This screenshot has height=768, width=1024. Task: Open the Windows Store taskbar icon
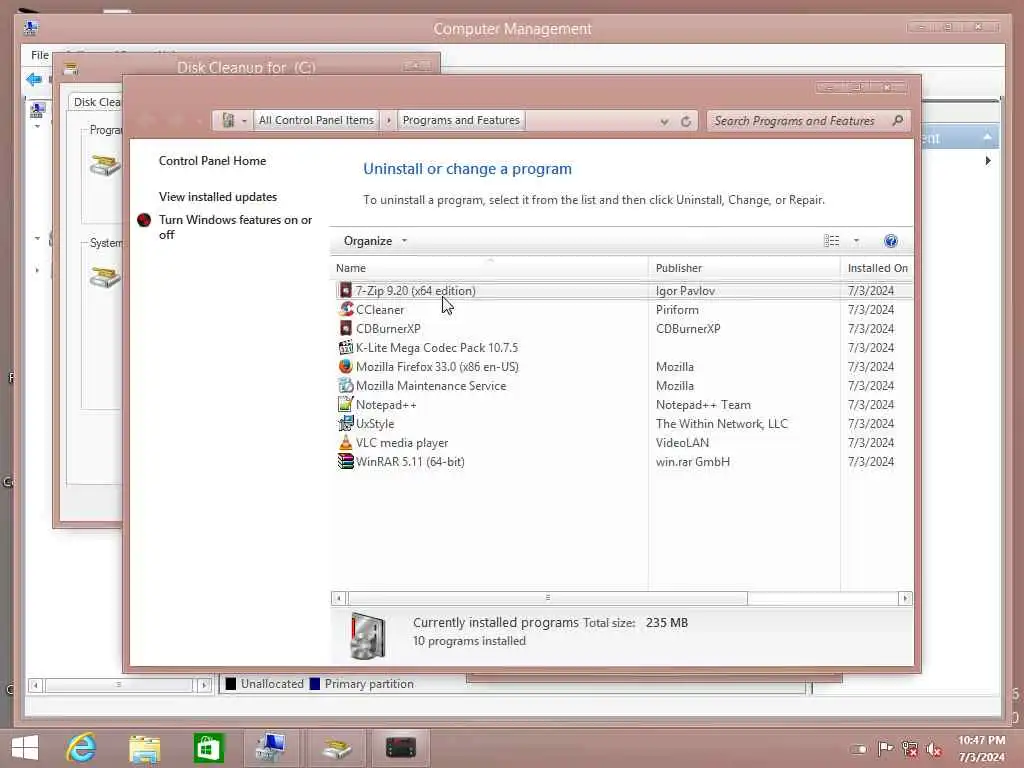(x=208, y=748)
